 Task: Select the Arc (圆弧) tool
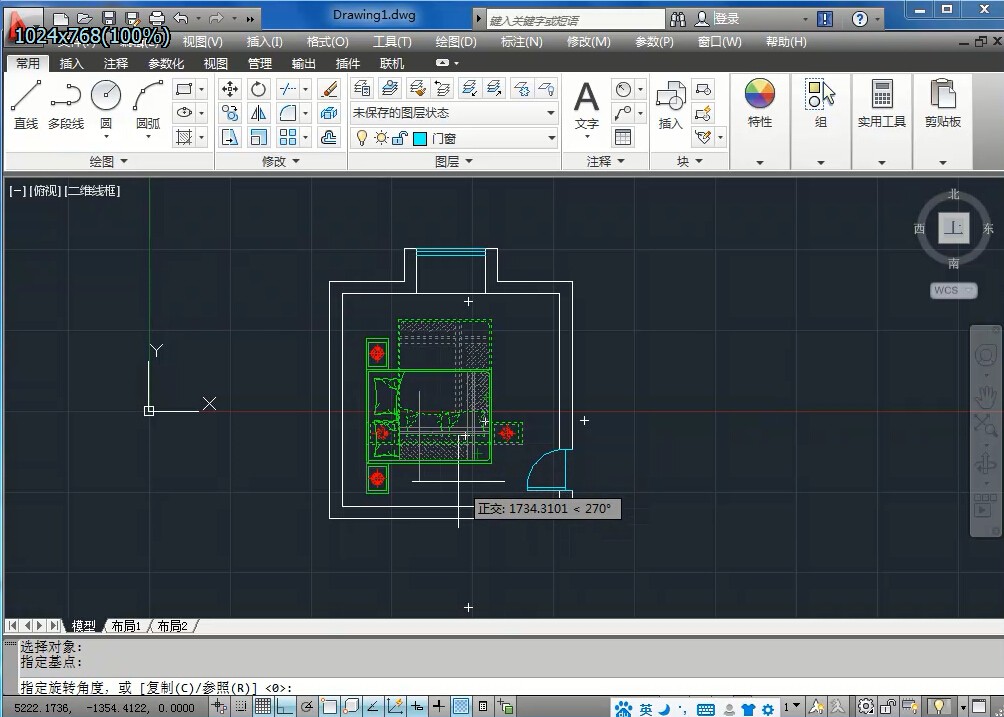pos(148,105)
